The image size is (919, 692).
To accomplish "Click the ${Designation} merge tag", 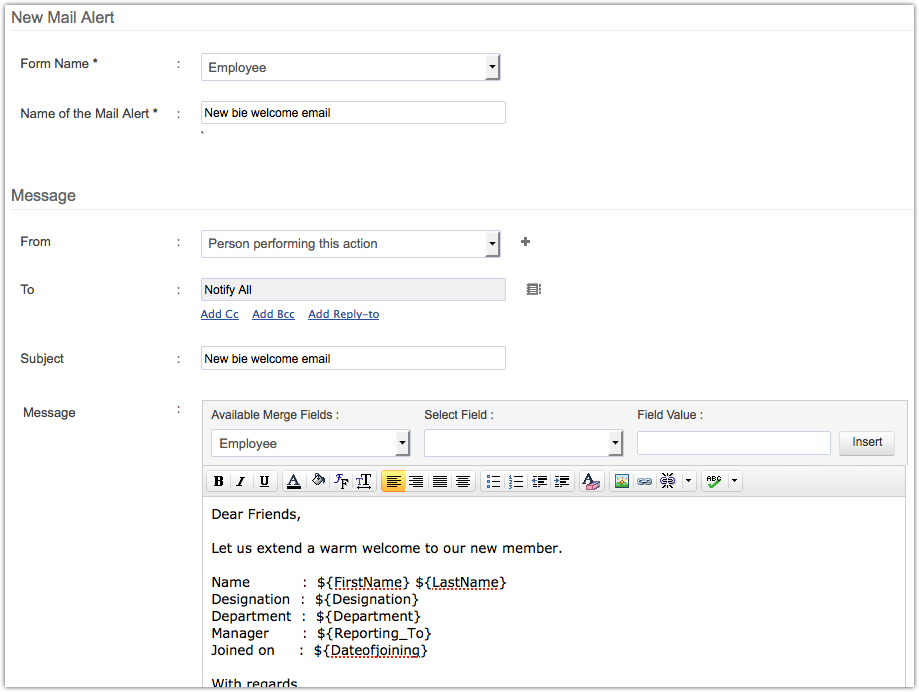I will coord(367,599).
